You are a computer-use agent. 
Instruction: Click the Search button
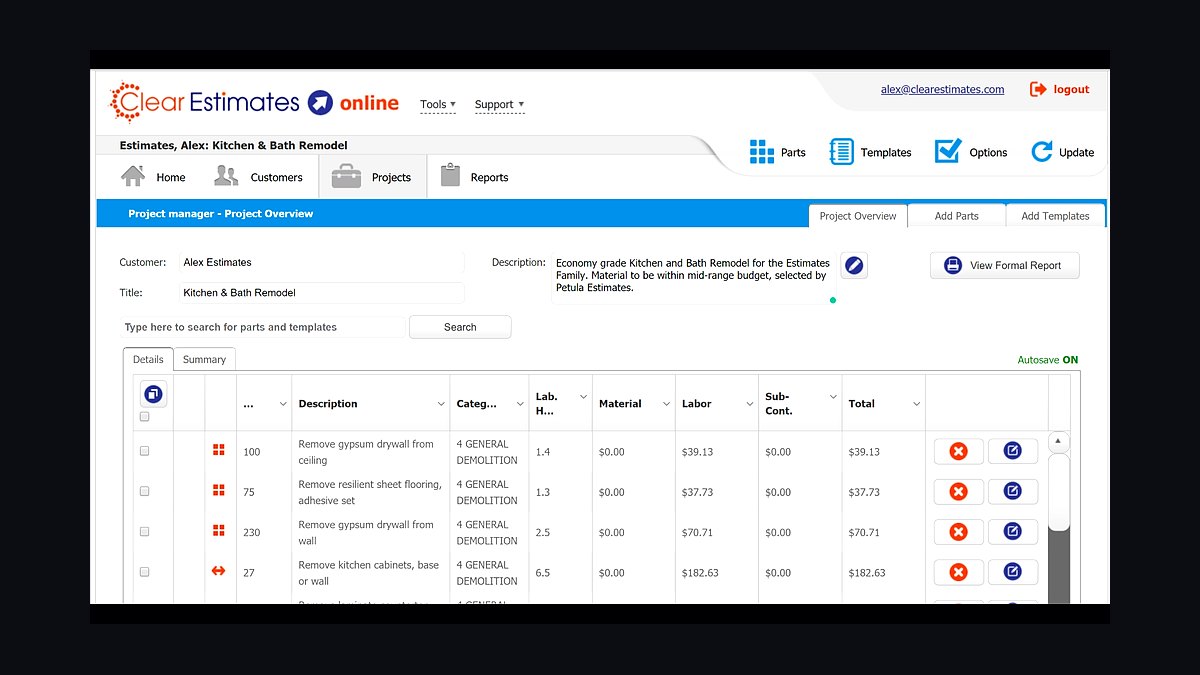[460, 327]
